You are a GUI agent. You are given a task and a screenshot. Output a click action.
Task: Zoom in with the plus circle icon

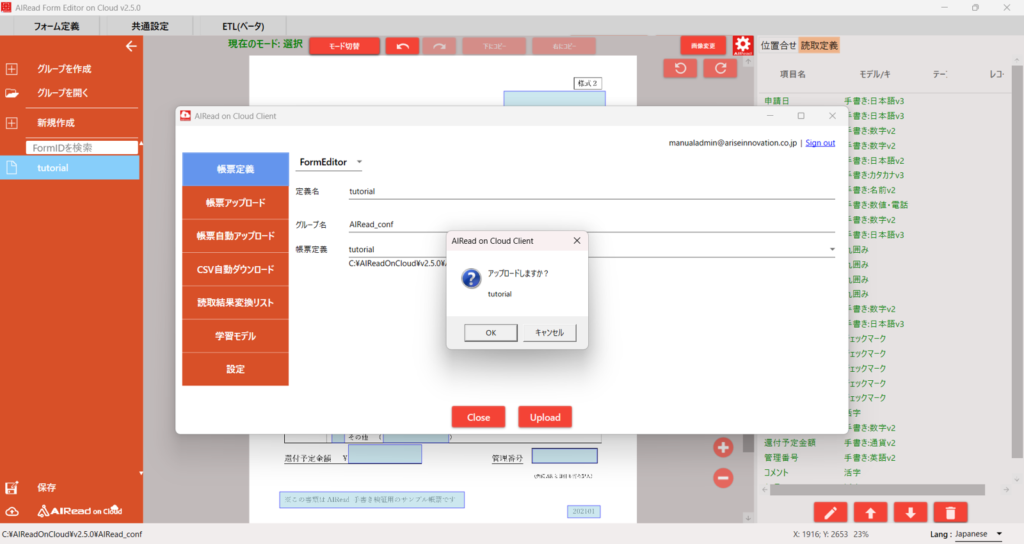pyautogui.click(x=723, y=447)
